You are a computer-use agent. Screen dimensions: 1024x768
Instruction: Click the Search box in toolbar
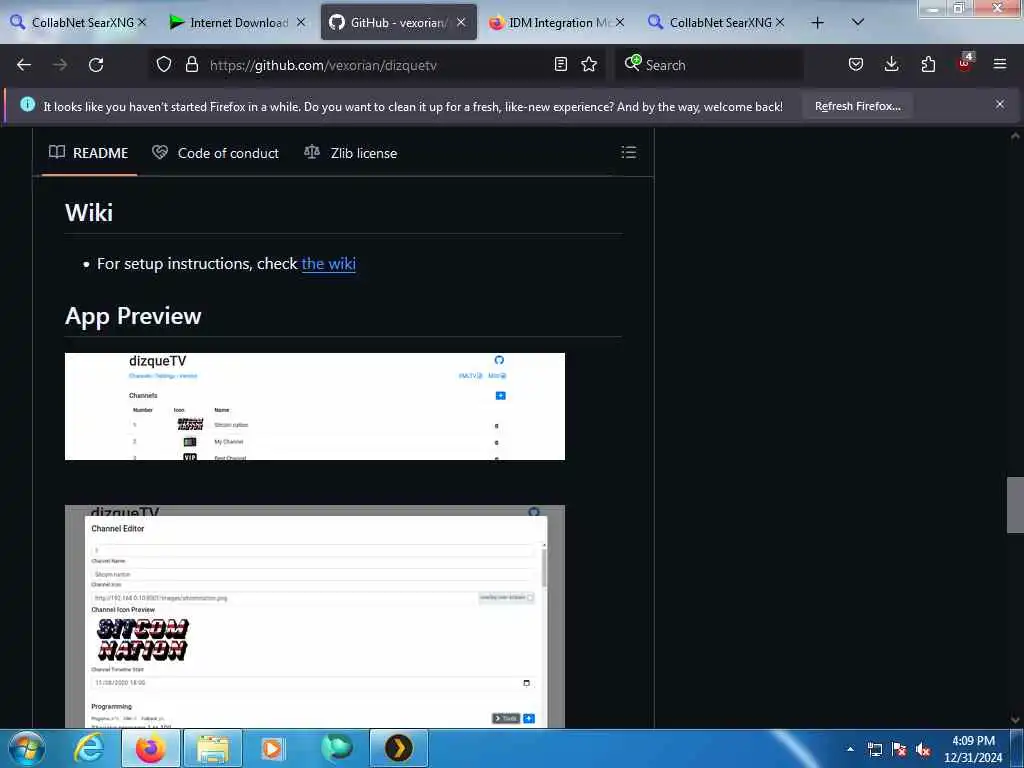tap(709, 65)
